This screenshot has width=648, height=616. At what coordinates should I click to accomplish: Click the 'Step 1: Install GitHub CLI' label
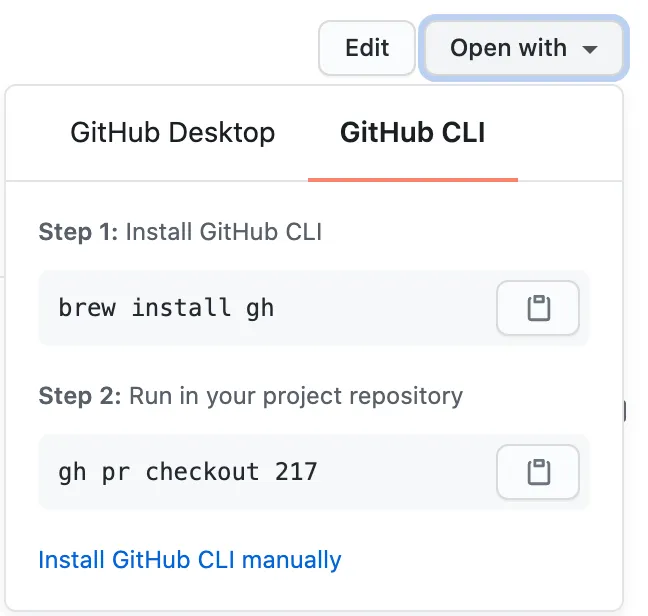180,231
